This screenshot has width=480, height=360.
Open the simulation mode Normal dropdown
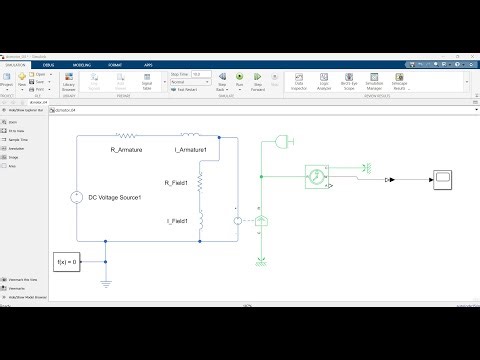click(x=190, y=82)
